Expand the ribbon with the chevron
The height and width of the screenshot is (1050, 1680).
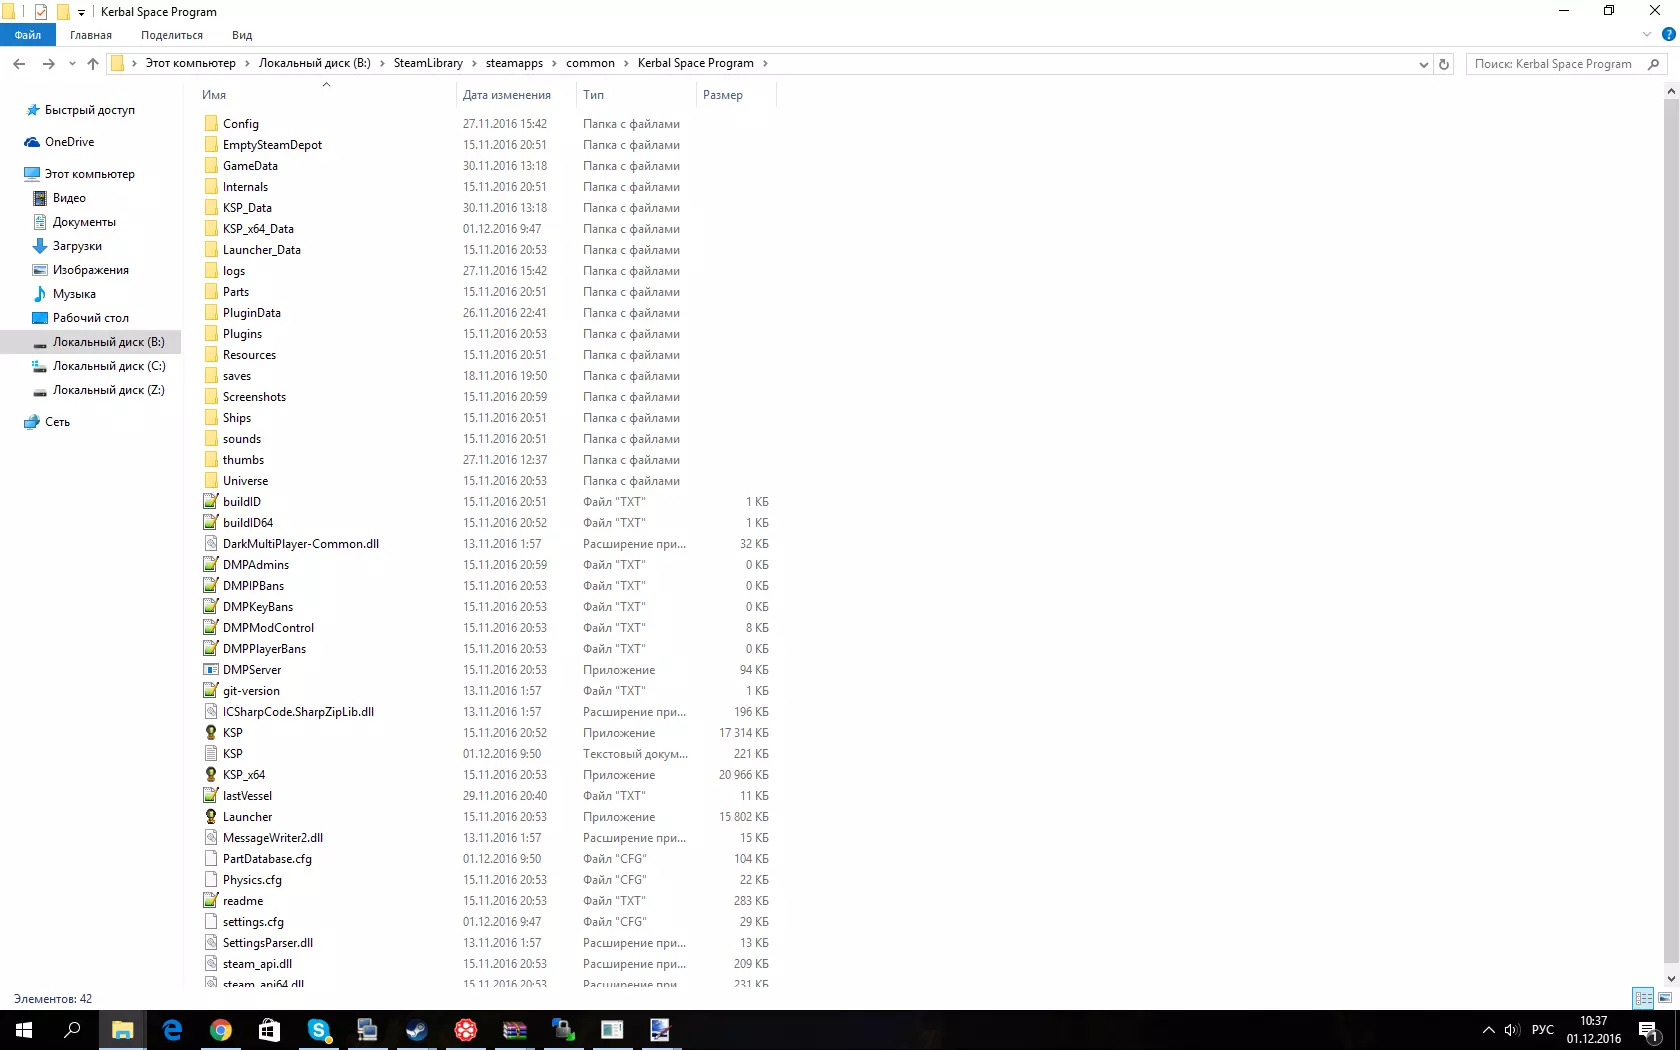click(x=1647, y=34)
